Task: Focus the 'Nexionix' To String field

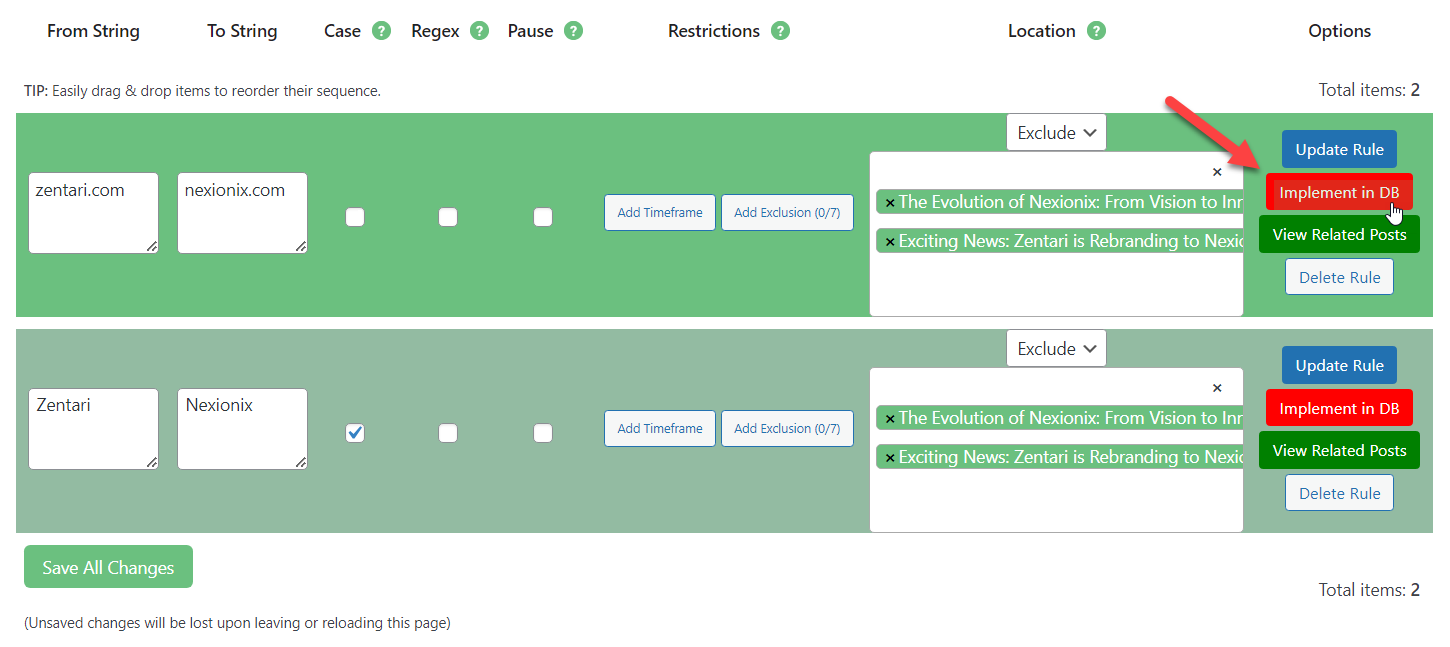Action: coord(242,429)
